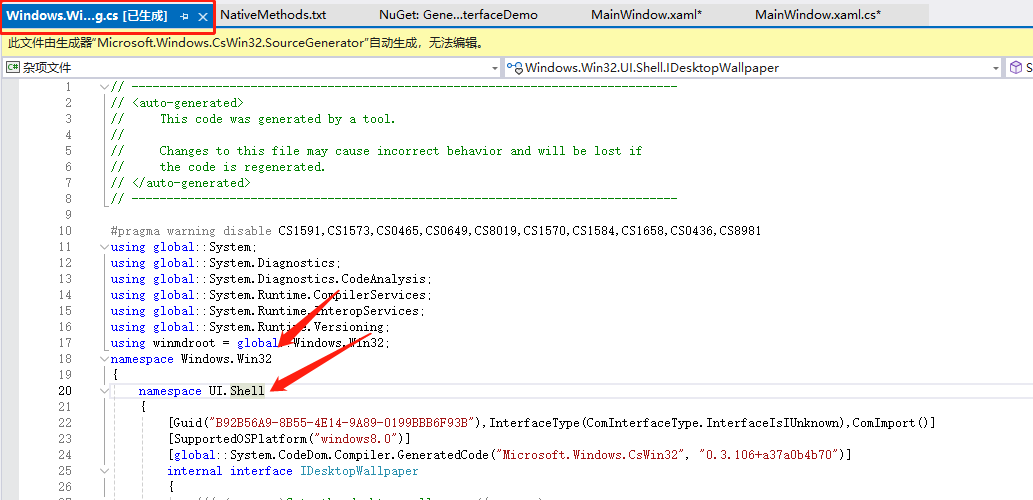Click line number 20 in the gutter
Screen dimensions: 1033x500
click(65, 391)
